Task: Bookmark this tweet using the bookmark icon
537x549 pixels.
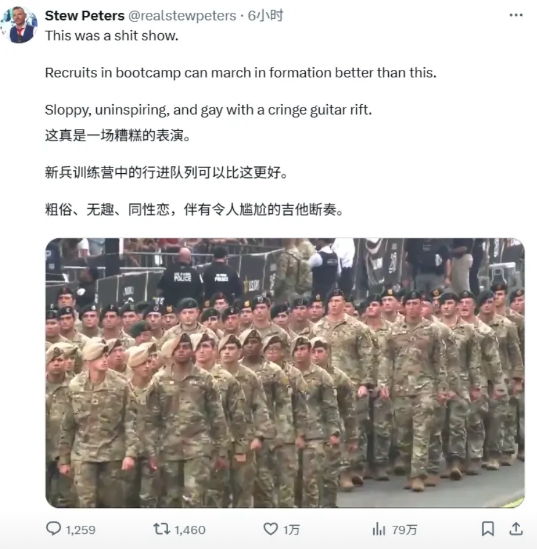Action: (x=488, y=529)
